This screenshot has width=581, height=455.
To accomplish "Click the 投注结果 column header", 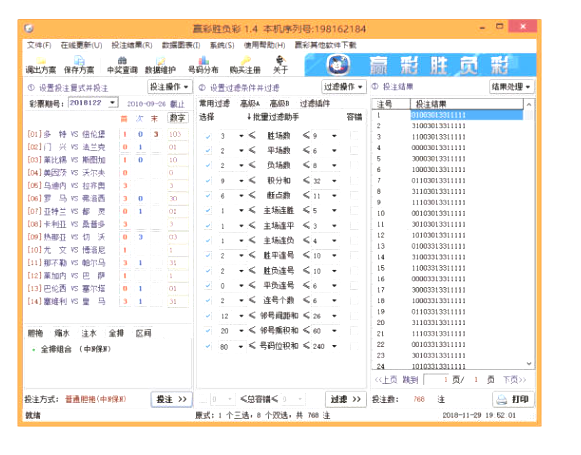I will click(467, 104).
